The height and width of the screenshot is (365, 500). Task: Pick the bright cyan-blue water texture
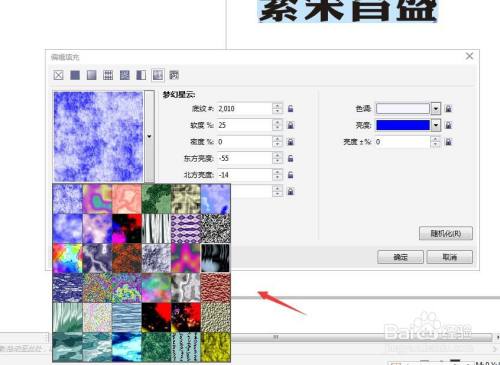(x=127, y=347)
